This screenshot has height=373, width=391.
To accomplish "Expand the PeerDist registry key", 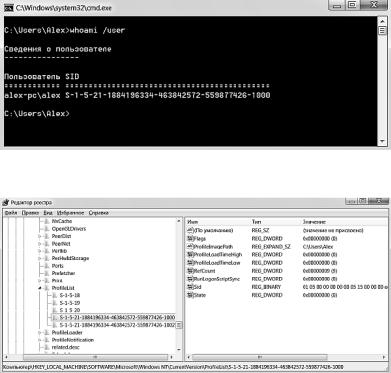I will coord(40,236).
